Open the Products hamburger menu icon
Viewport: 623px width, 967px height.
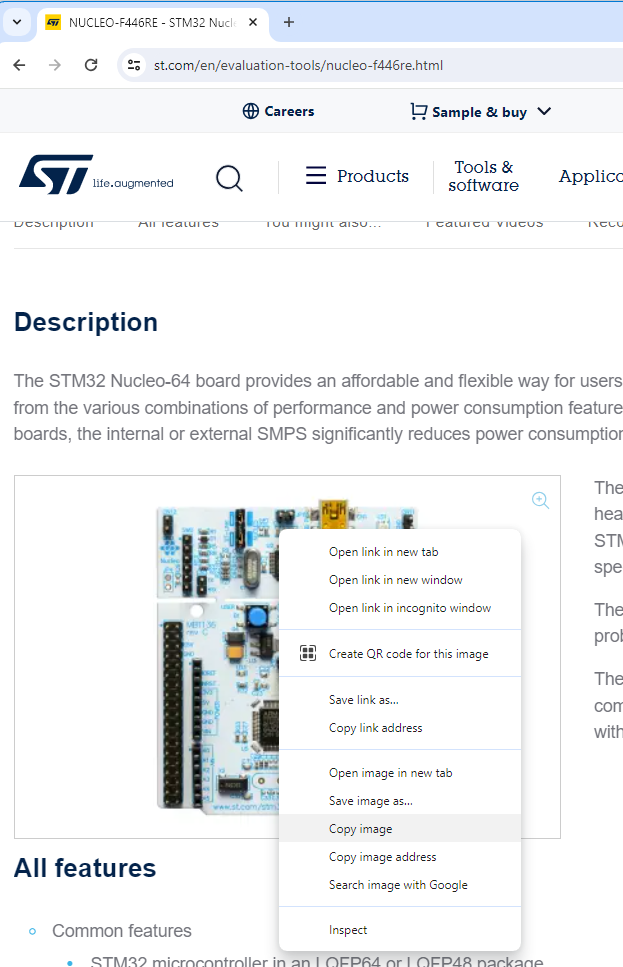coord(316,176)
